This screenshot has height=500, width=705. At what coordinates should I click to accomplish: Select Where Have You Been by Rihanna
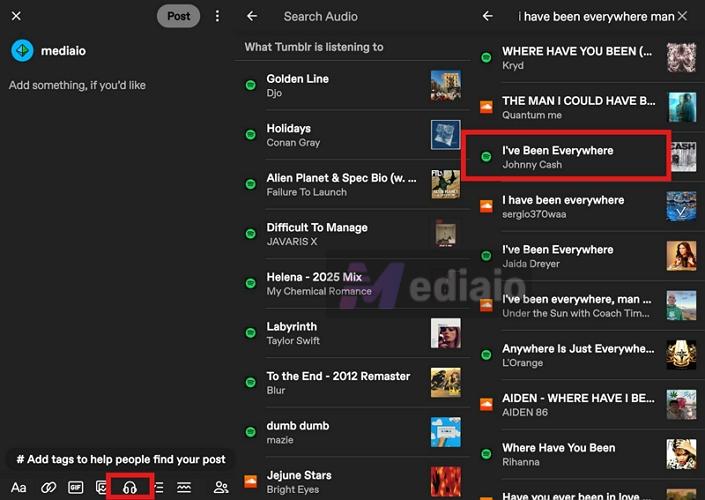tap(566, 455)
